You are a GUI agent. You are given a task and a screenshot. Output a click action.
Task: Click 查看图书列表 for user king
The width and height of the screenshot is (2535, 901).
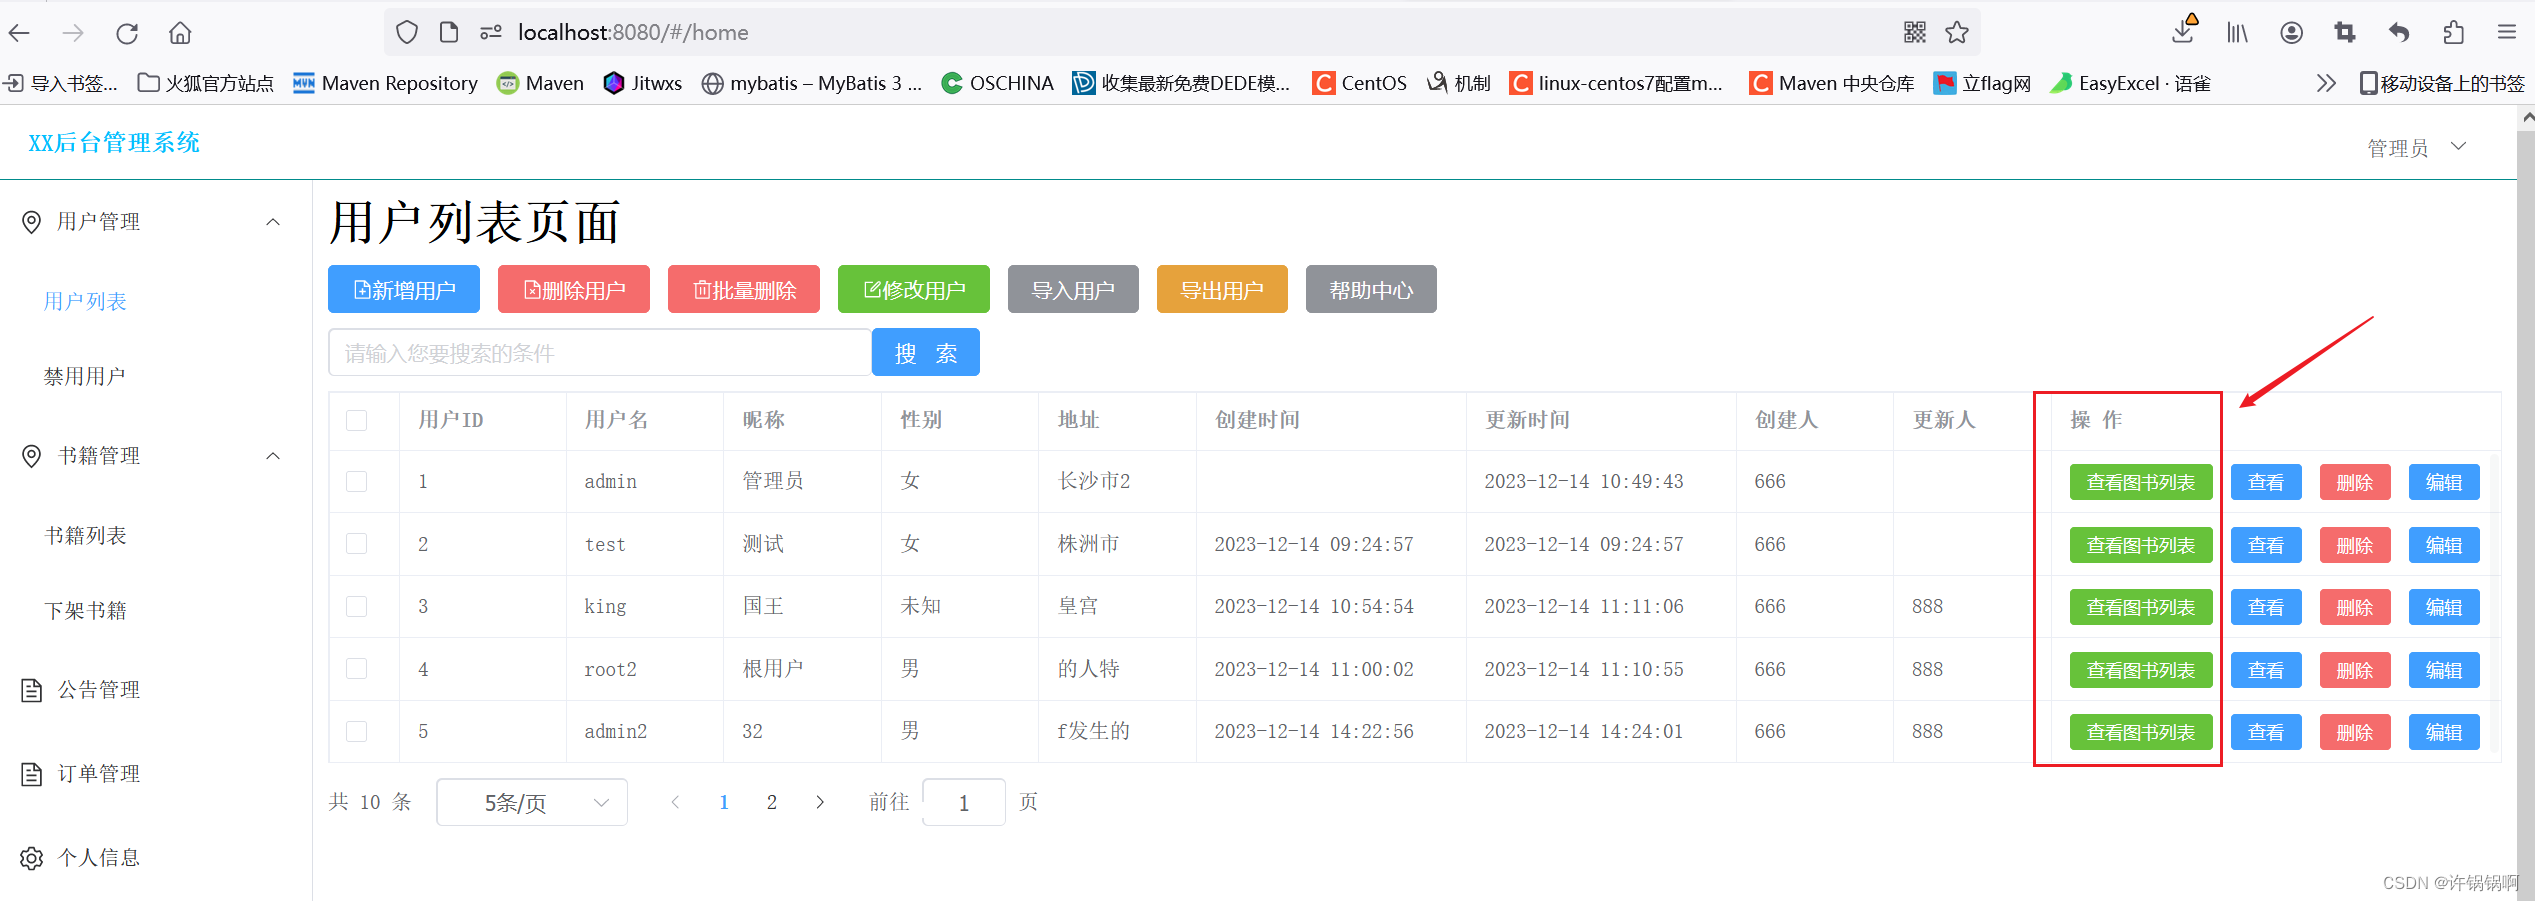point(2141,607)
